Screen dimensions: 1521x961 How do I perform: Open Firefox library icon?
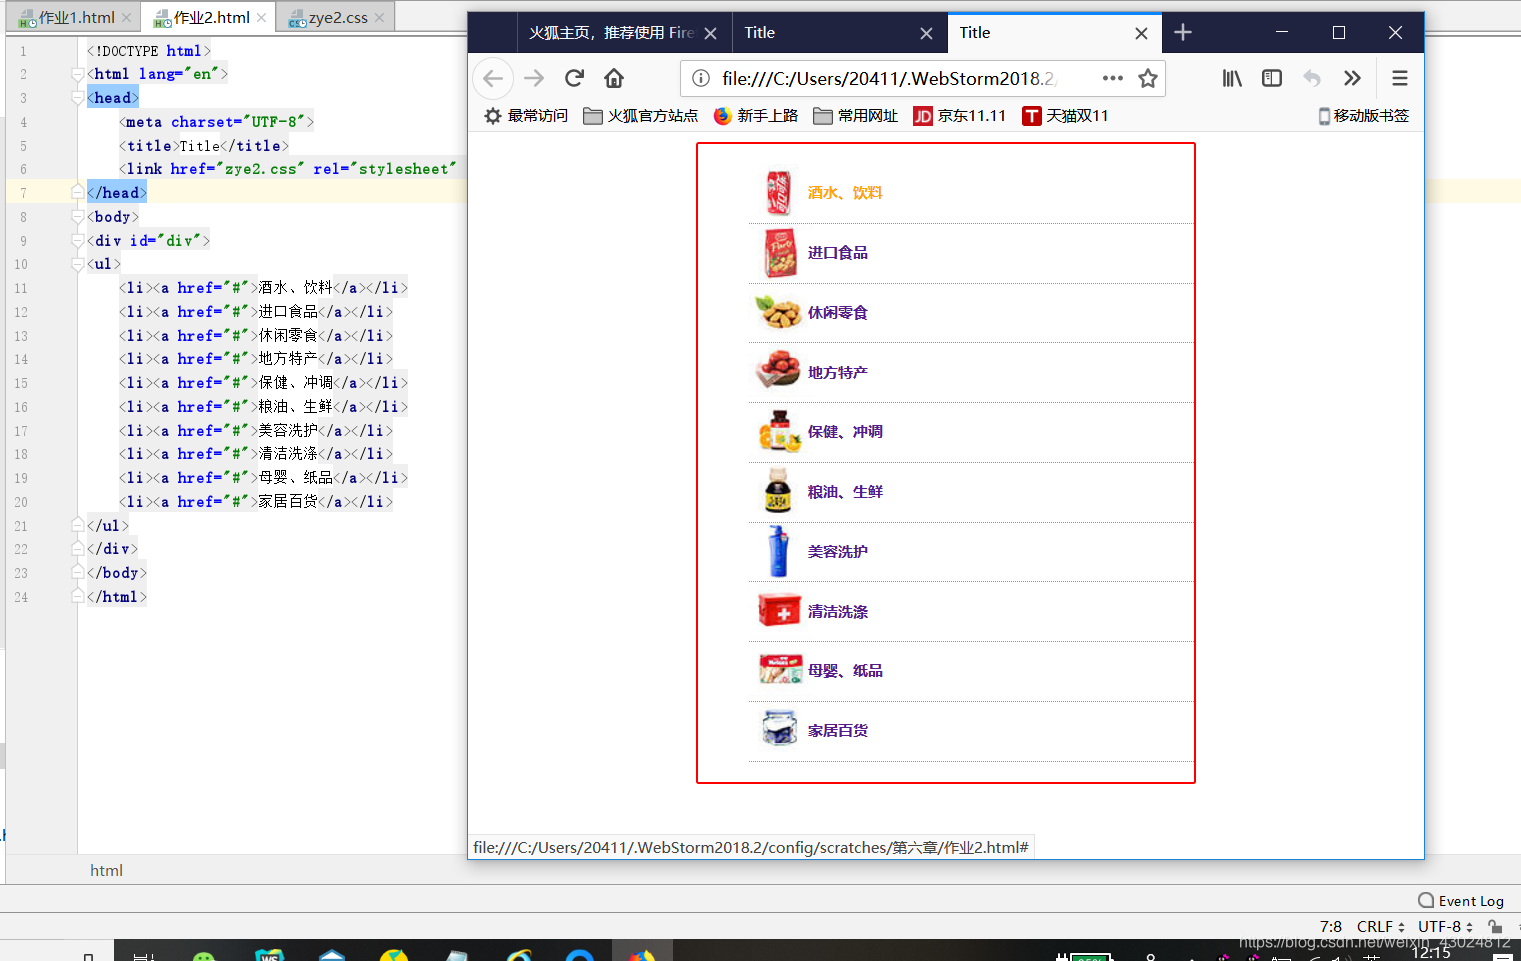tap(1232, 78)
